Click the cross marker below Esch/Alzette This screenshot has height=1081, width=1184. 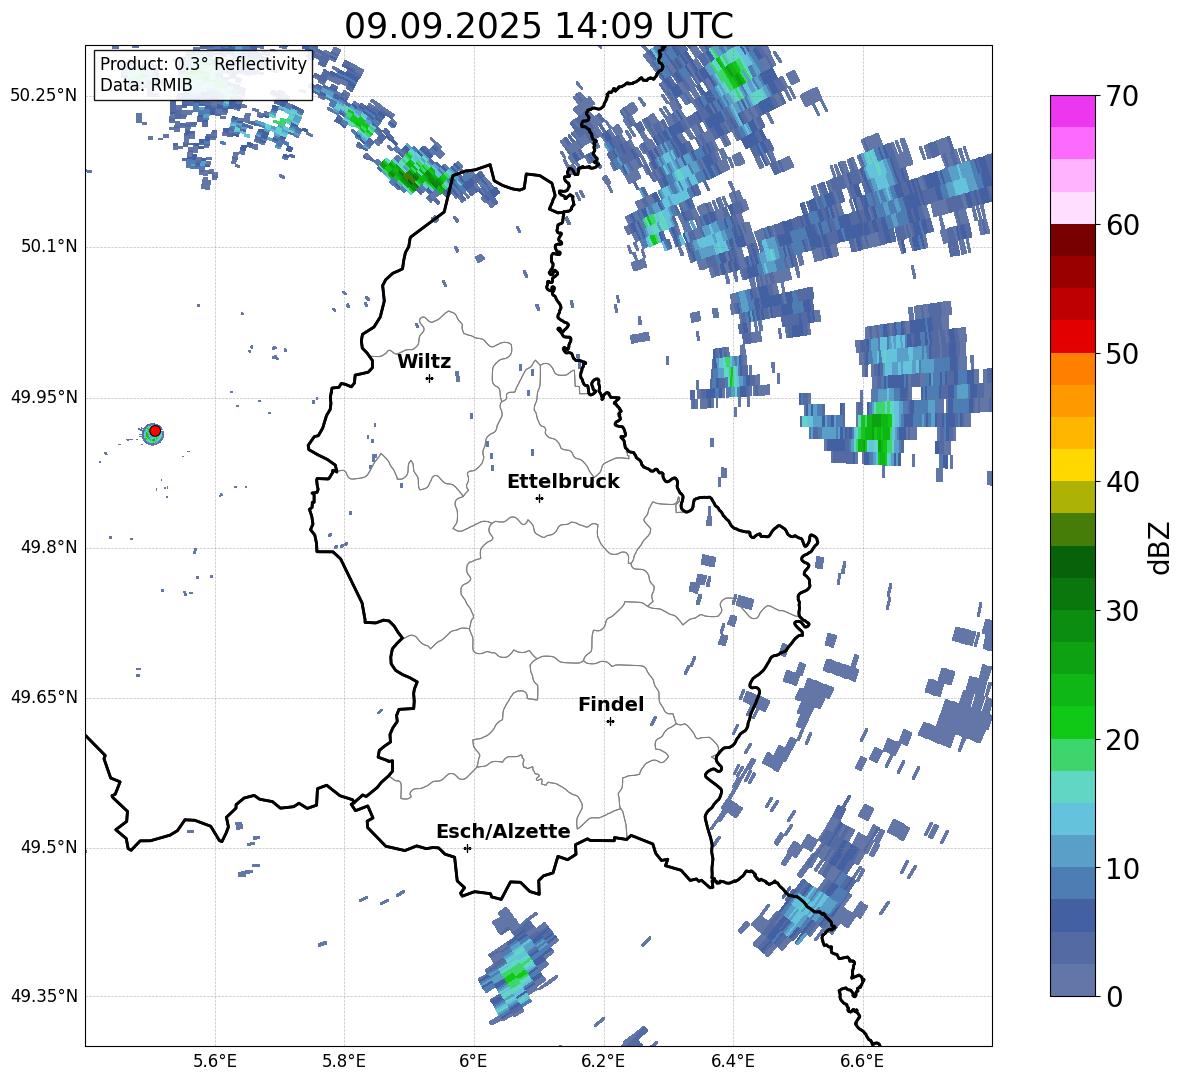467,848
